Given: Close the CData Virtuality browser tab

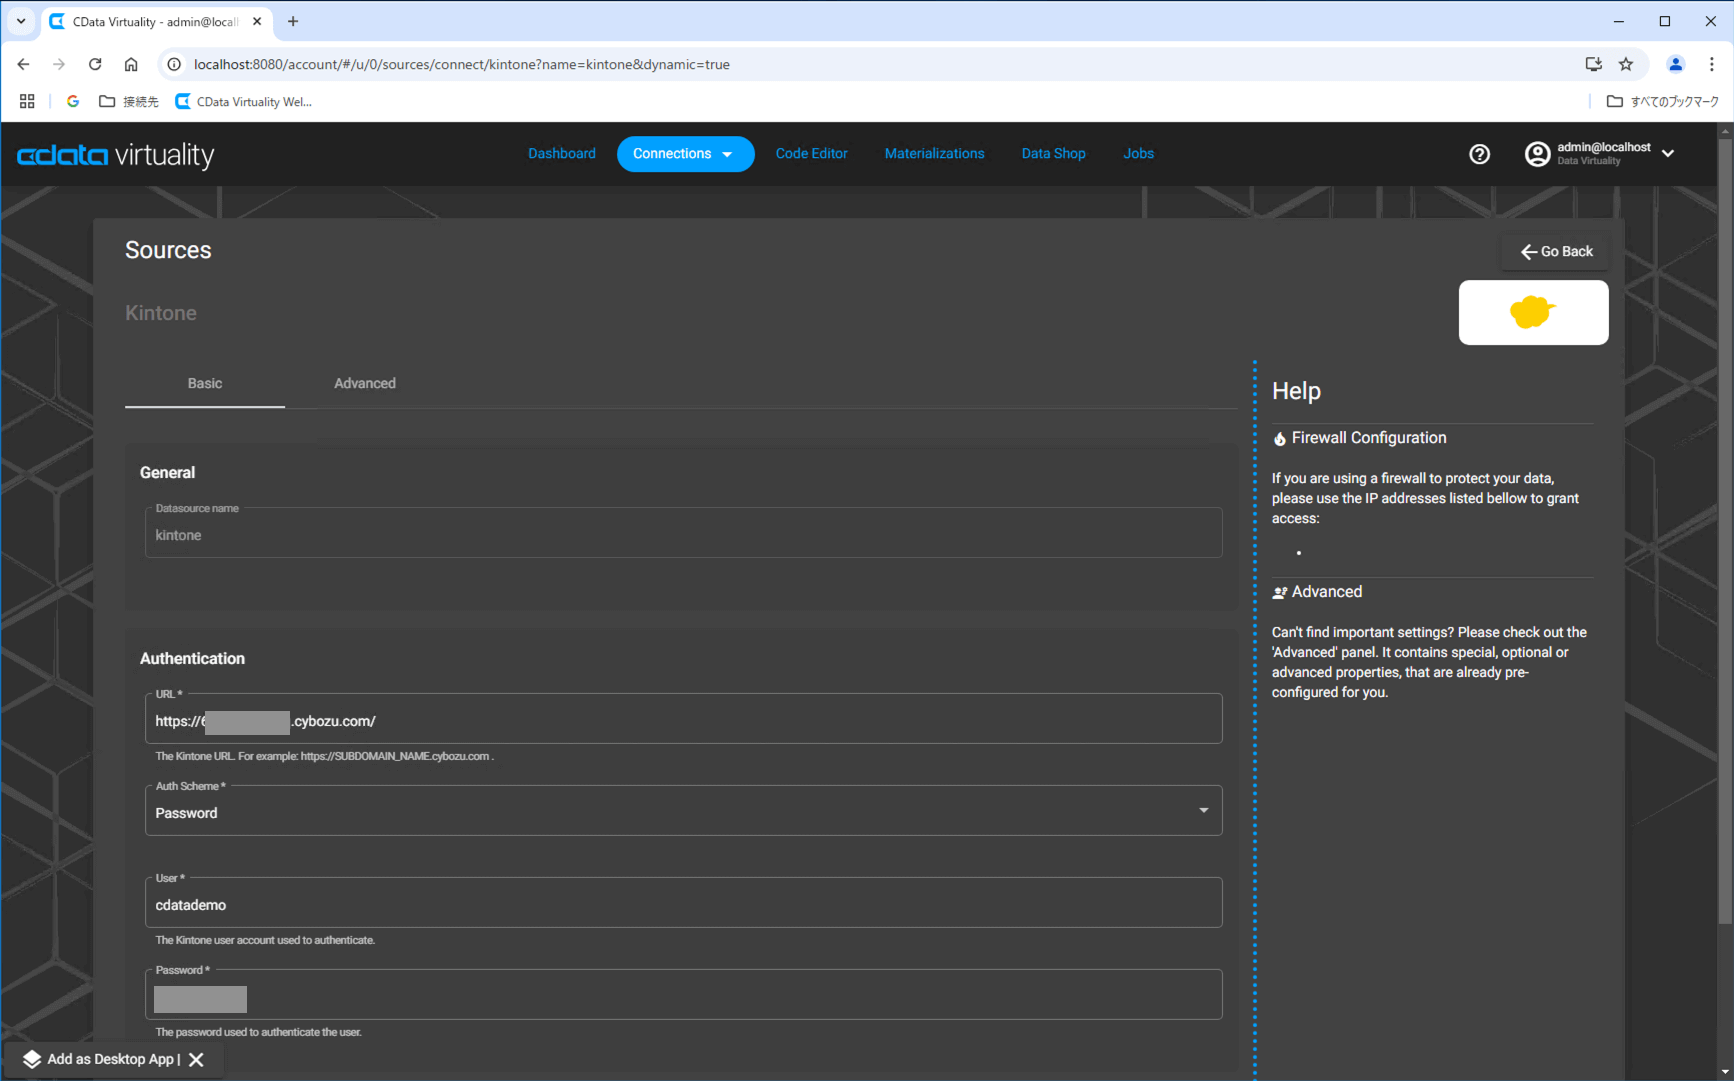Looking at the screenshot, I should 257,21.
